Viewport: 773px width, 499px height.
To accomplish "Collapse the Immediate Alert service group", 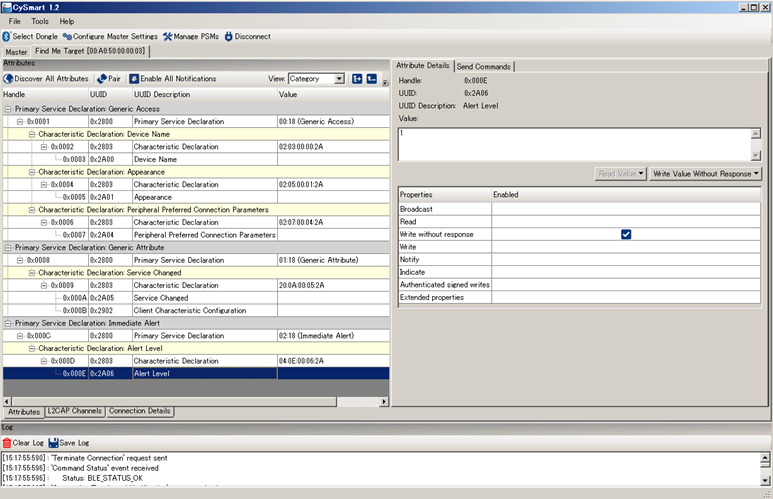I will click(x=8, y=323).
